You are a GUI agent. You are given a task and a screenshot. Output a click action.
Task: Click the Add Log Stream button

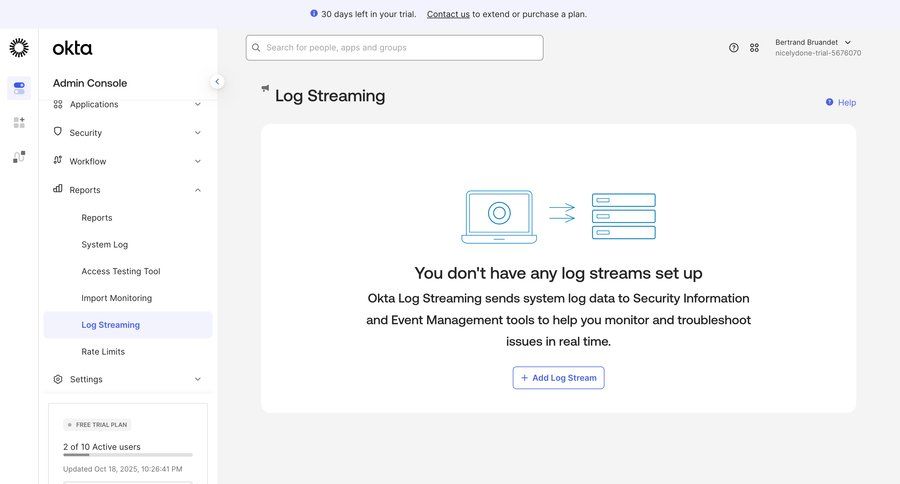point(558,378)
